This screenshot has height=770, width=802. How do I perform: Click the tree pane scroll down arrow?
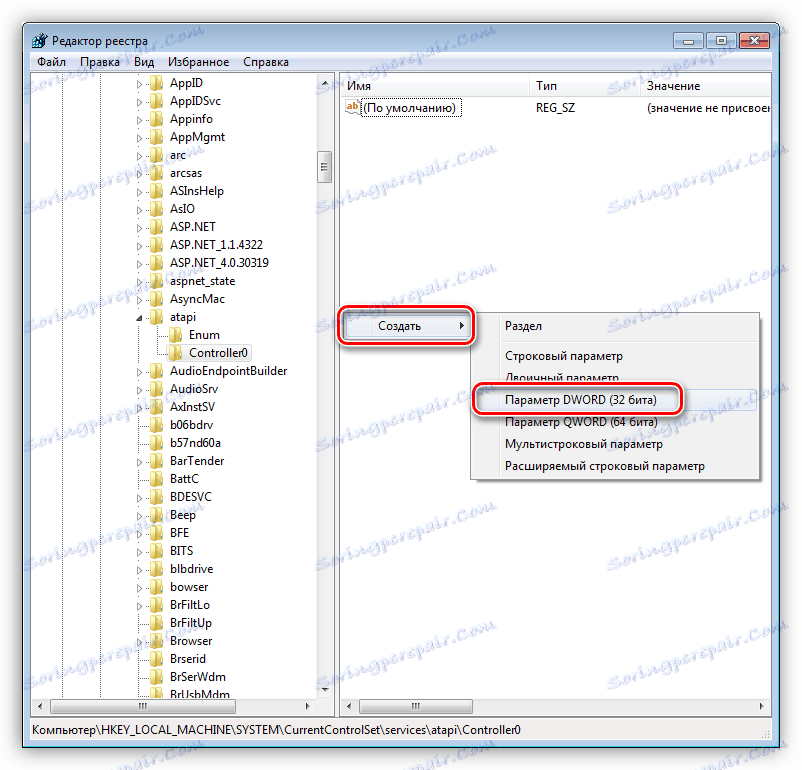(324, 689)
